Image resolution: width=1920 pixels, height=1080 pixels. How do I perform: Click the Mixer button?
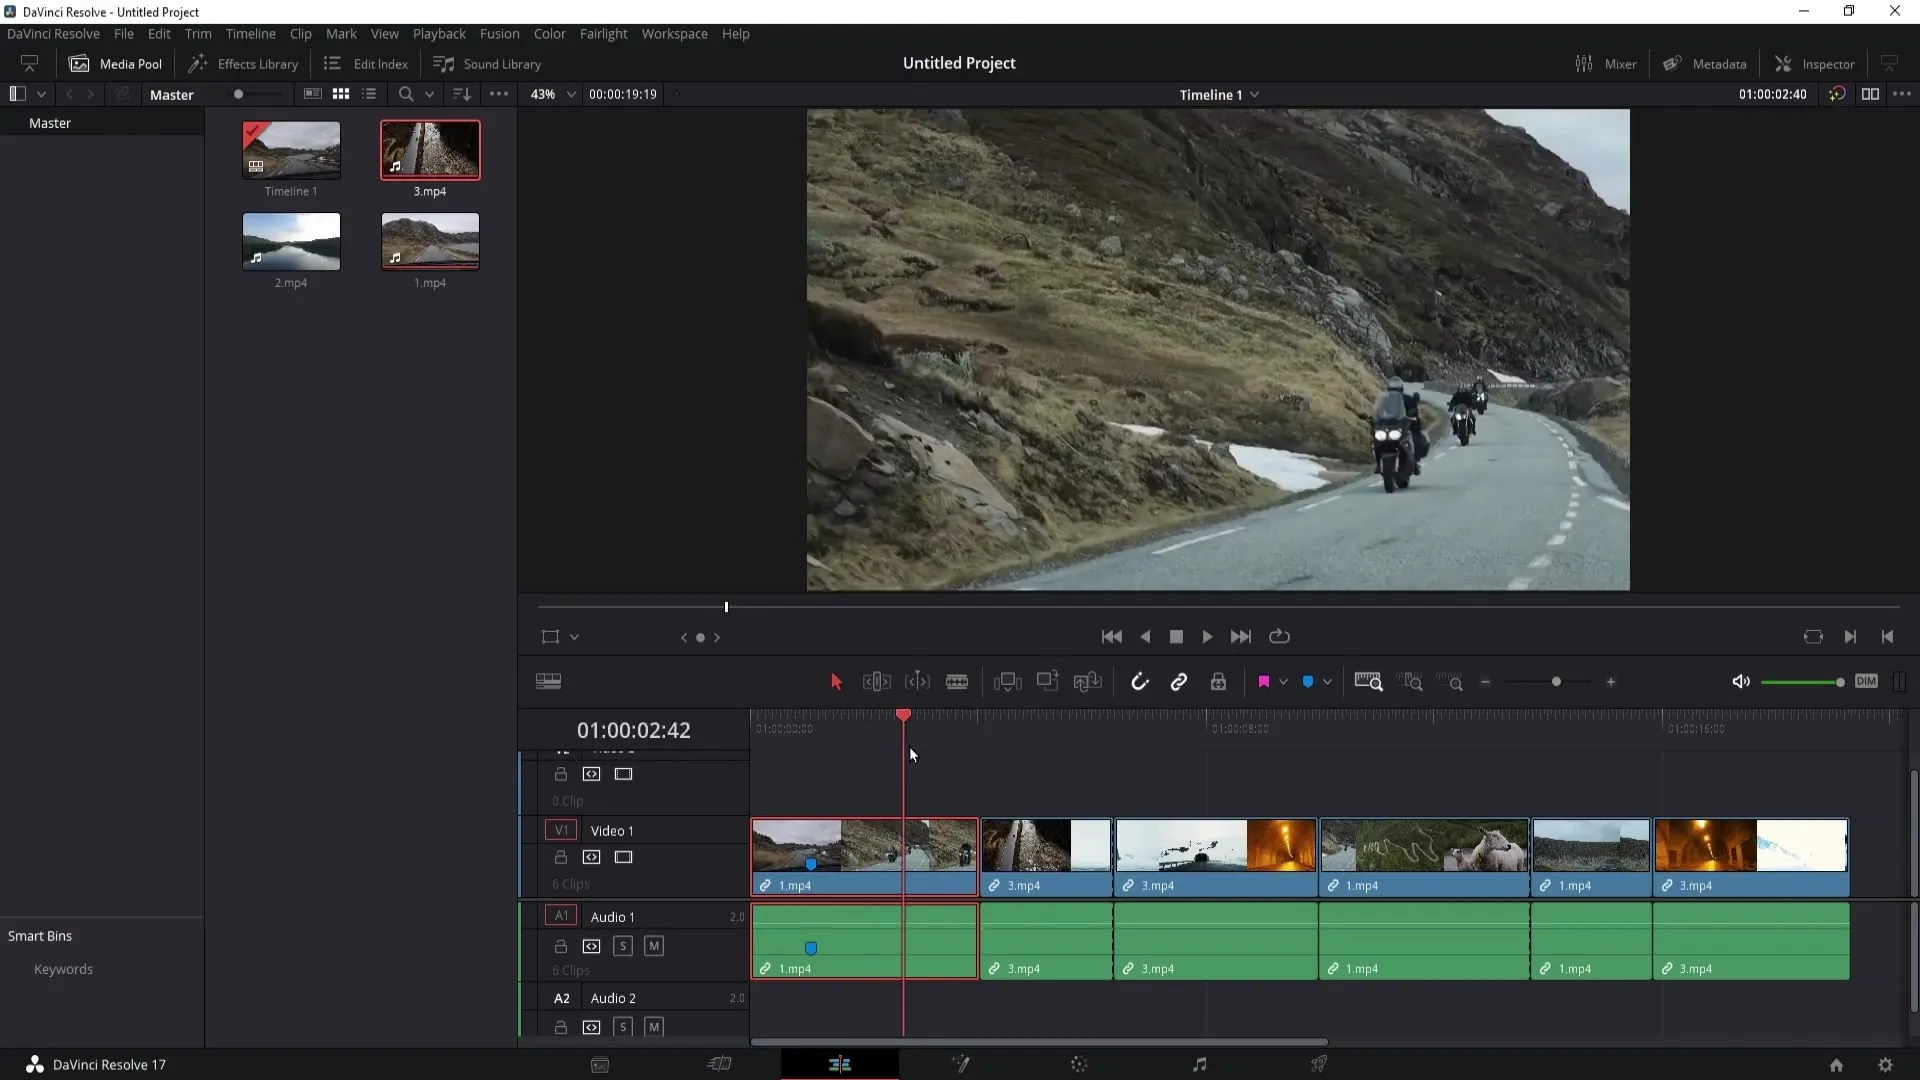pyautogui.click(x=1609, y=63)
